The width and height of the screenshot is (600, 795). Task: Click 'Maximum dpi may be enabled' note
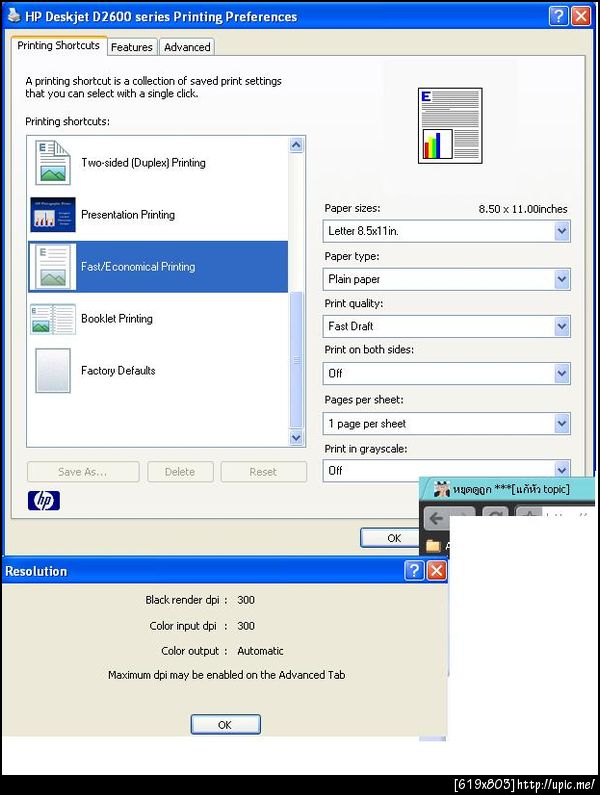coord(226,675)
